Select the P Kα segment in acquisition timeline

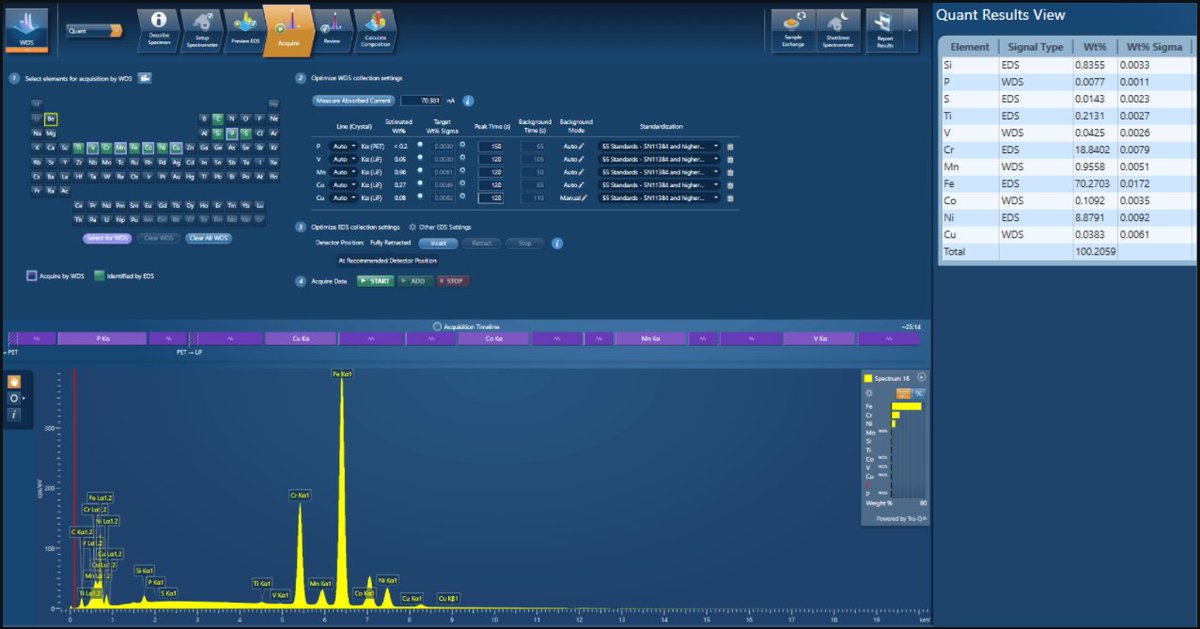[x=103, y=339]
